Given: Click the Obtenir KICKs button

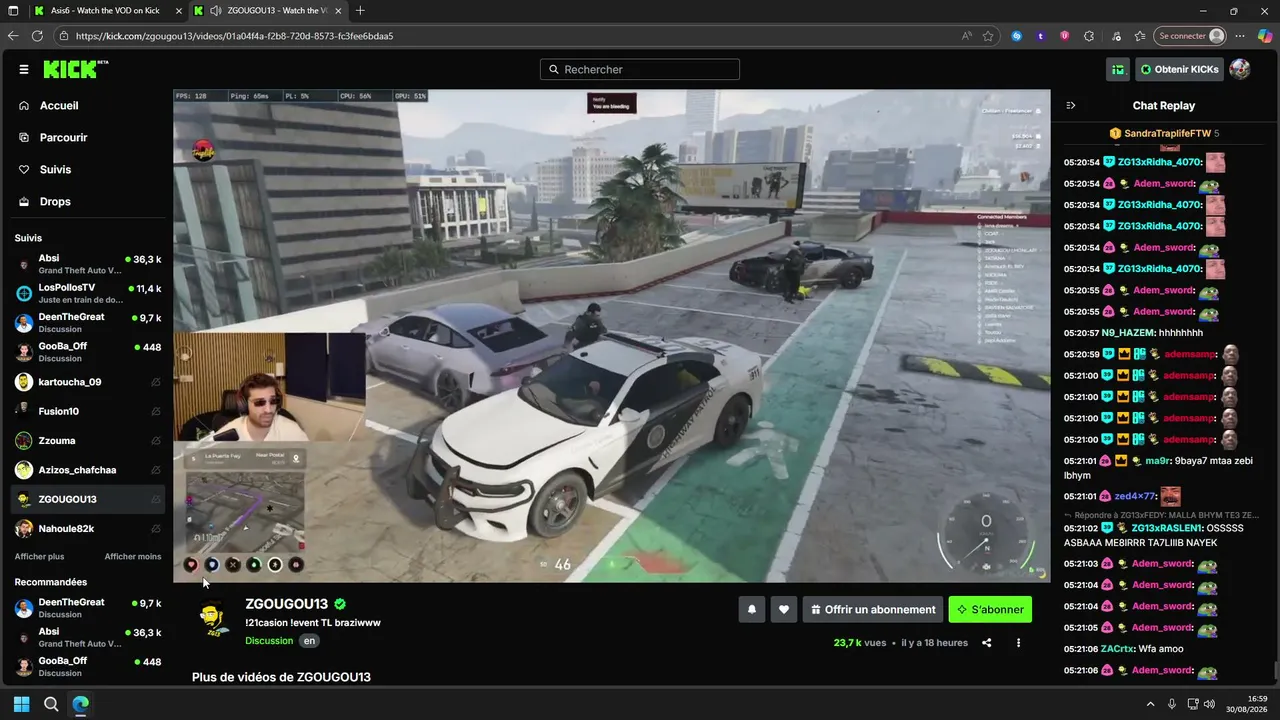Looking at the screenshot, I should (1179, 69).
